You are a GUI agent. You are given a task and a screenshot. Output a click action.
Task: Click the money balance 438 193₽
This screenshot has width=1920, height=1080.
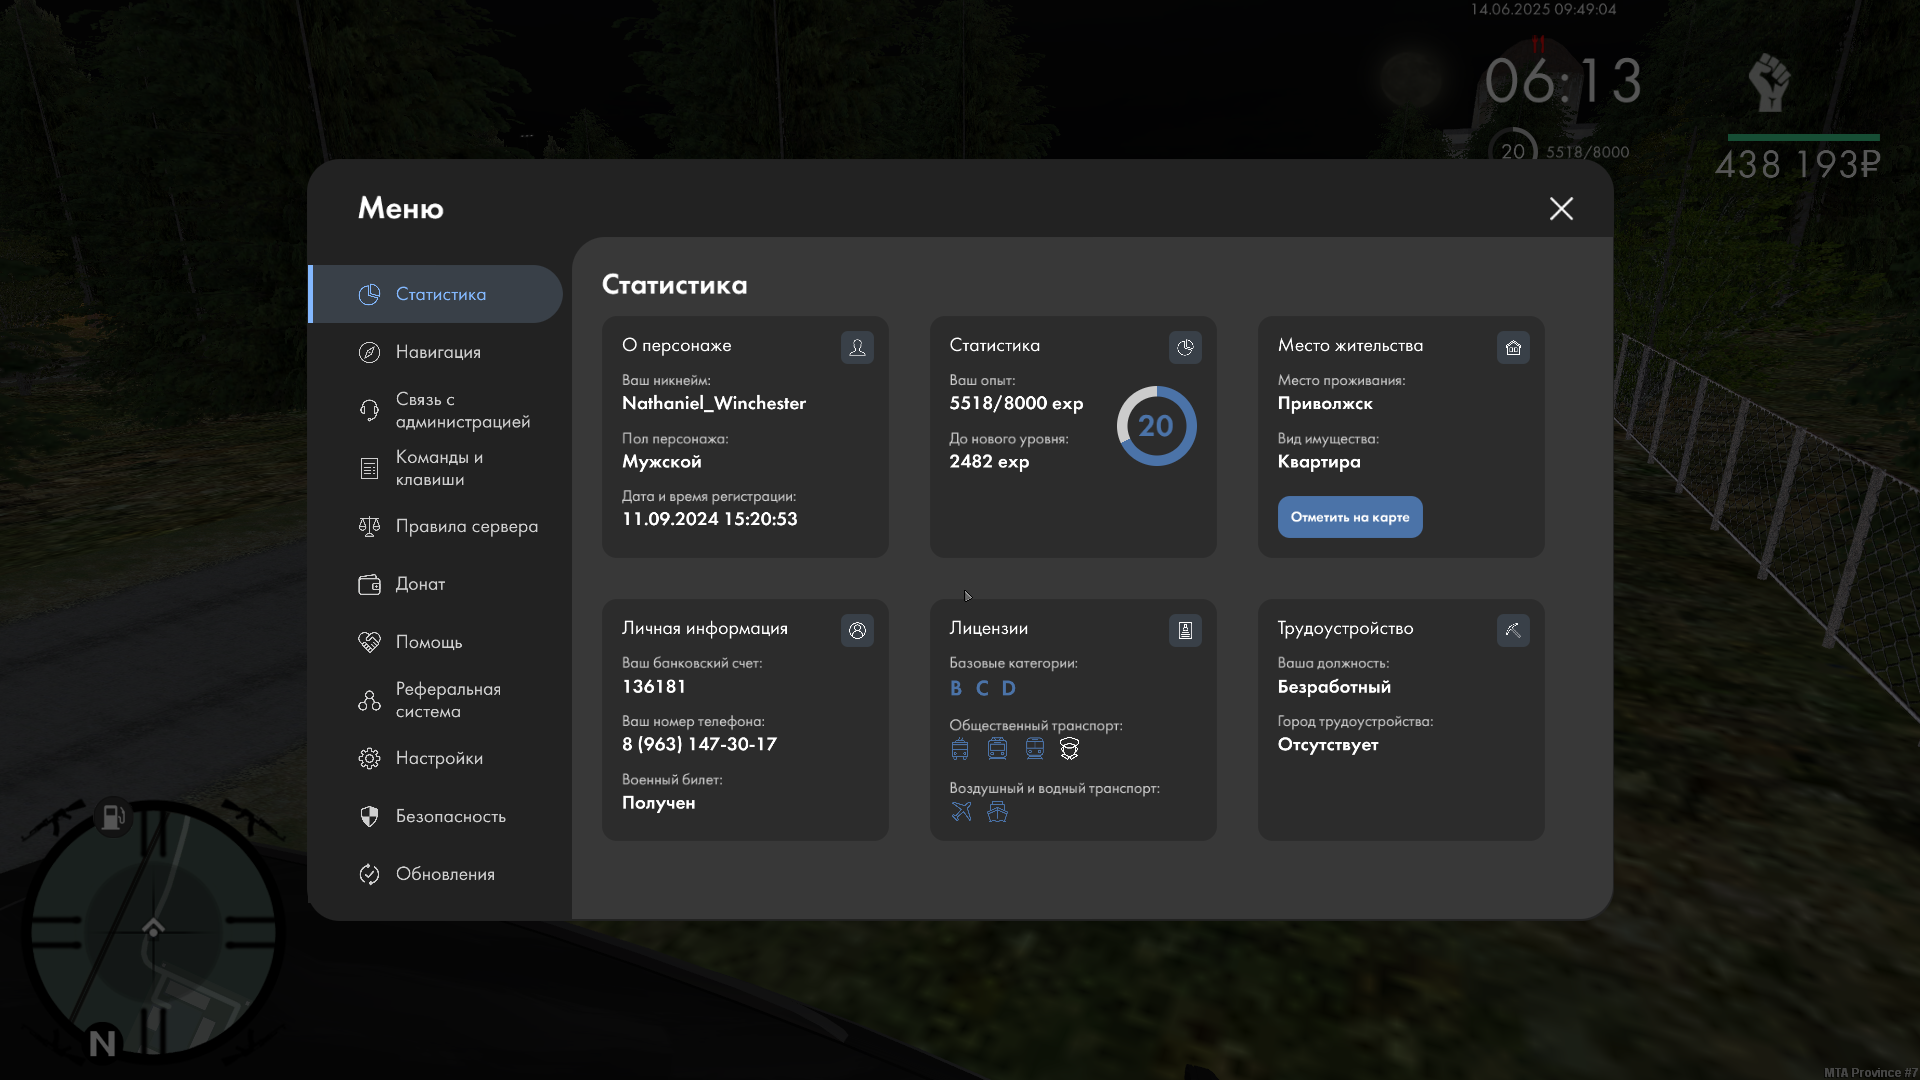click(x=1798, y=164)
